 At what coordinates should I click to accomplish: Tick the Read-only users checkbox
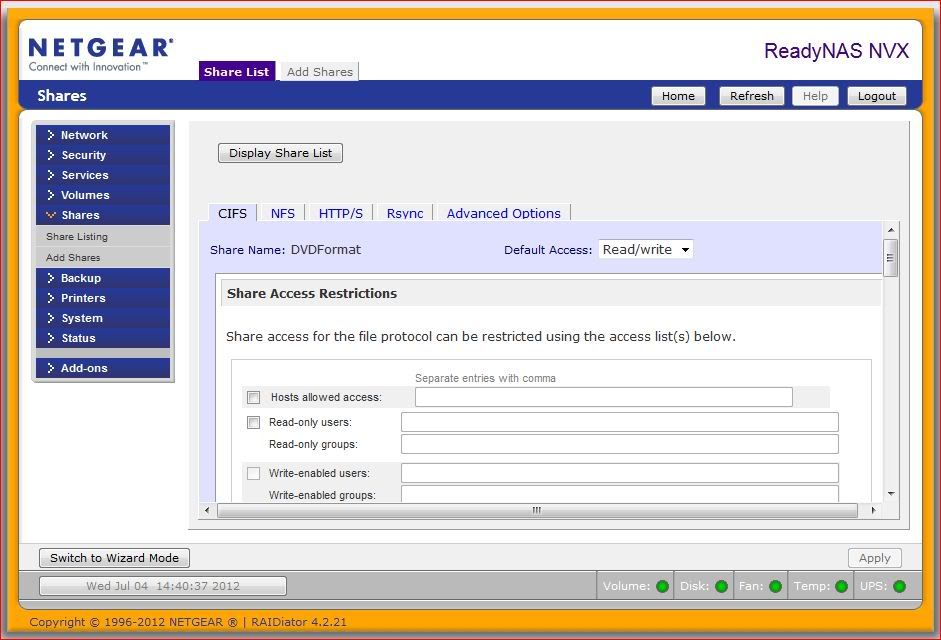pos(254,422)
